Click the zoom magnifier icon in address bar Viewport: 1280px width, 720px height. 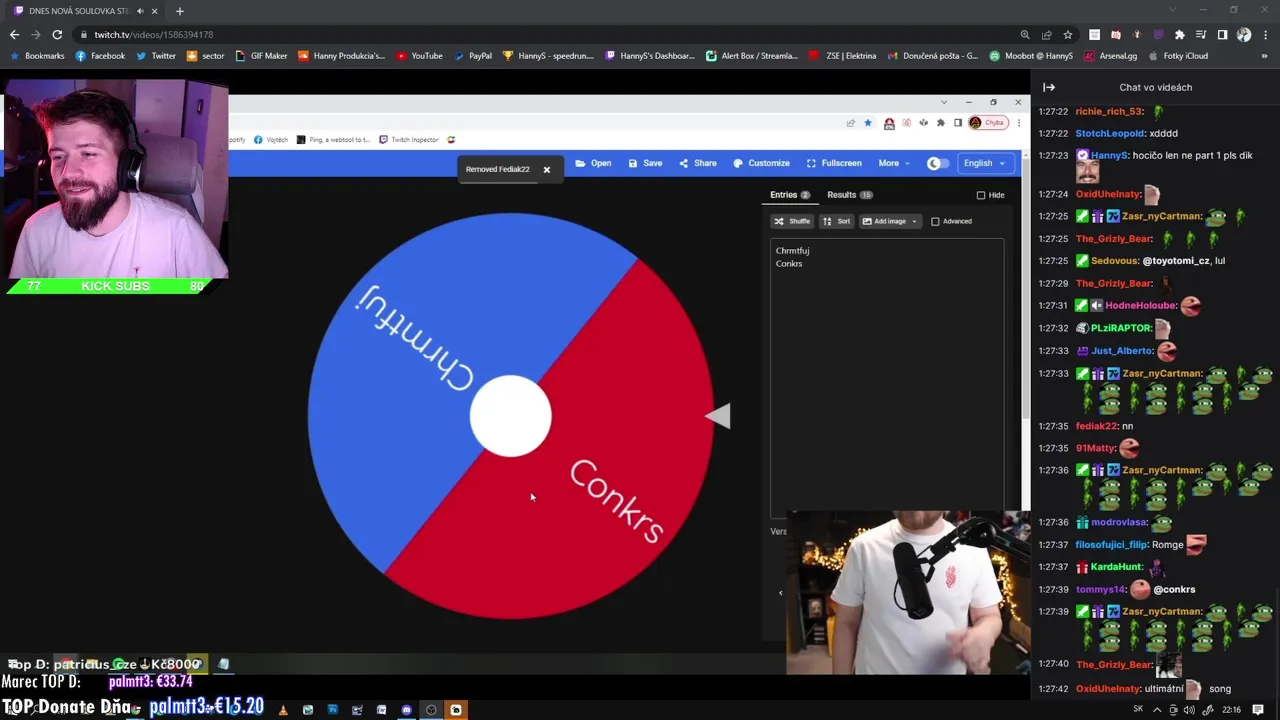1025,34
